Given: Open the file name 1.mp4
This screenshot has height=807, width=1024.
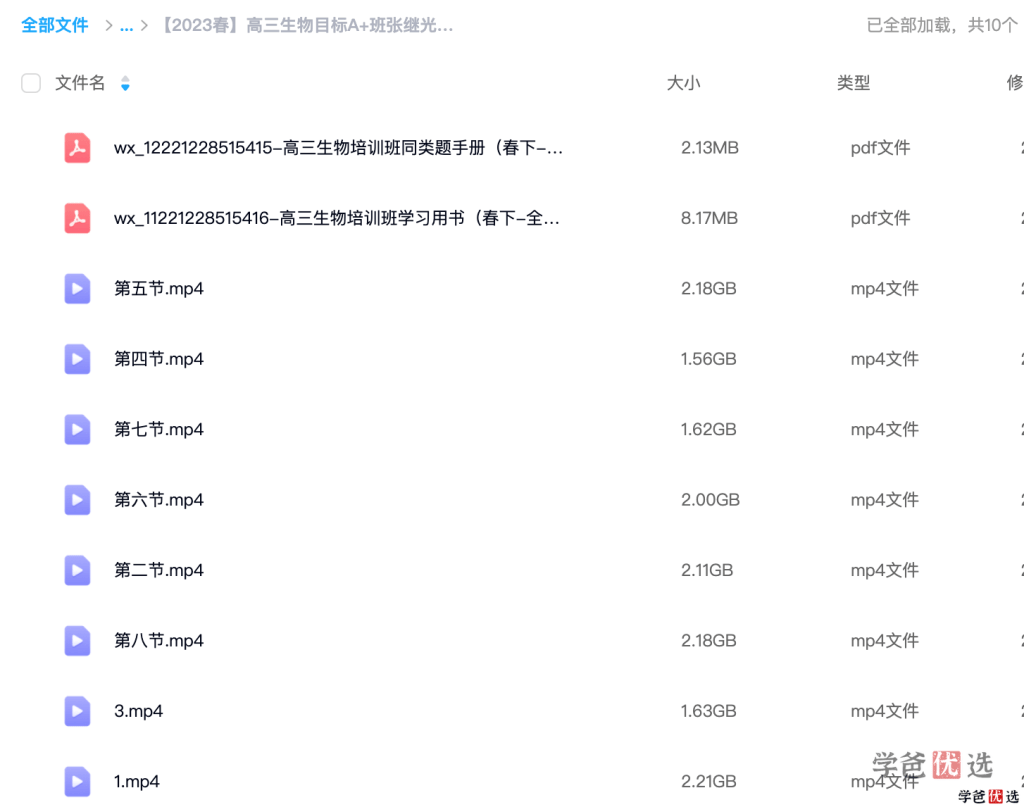Looking at the screenshot, I should [136, 782].
